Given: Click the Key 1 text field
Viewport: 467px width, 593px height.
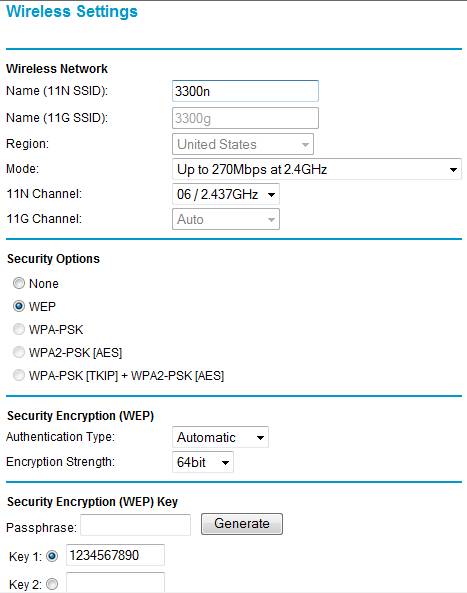Looking at the screenshot, I should point(115,555).
